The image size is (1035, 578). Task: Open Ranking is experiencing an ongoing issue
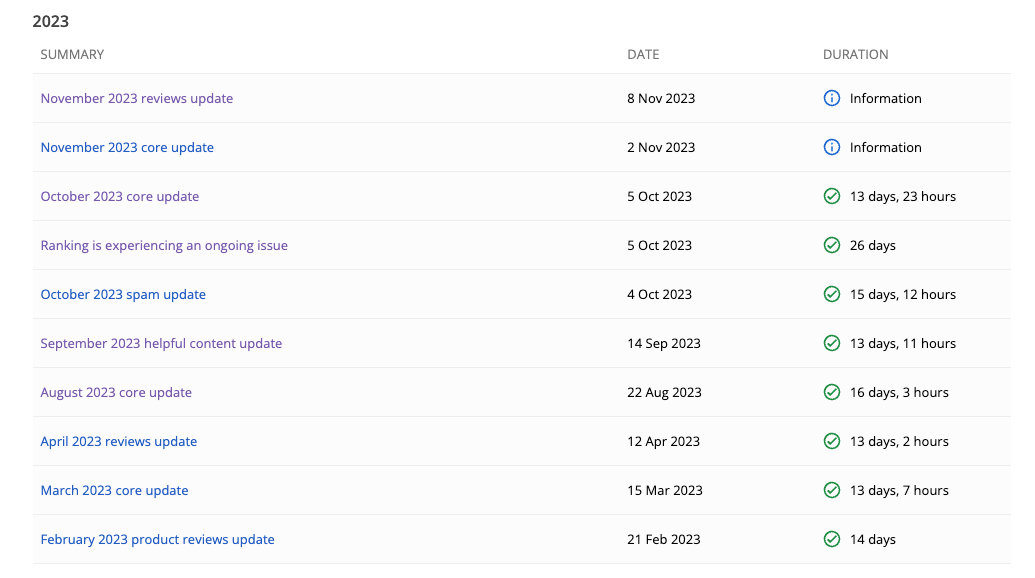coord(164,245)
